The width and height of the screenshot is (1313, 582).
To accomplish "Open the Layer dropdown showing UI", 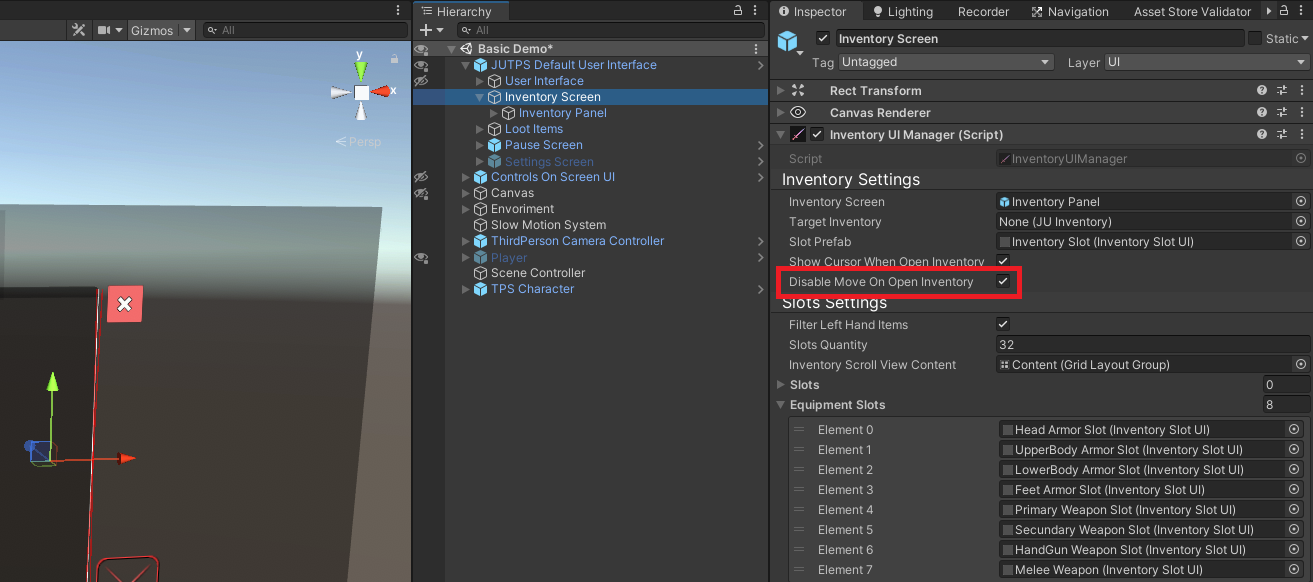I will [x=1206, y=62].
